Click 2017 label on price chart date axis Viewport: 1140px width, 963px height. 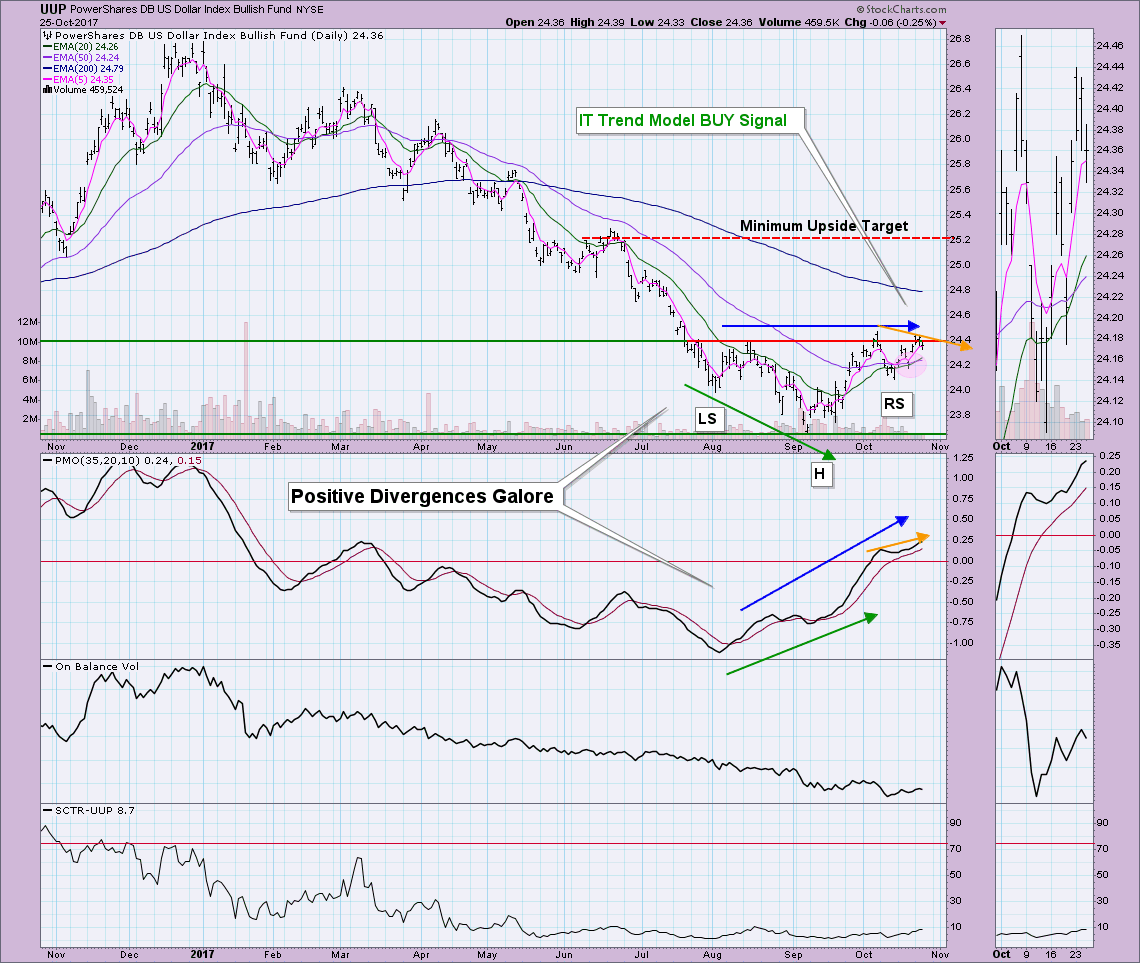(x=202, y=446)
